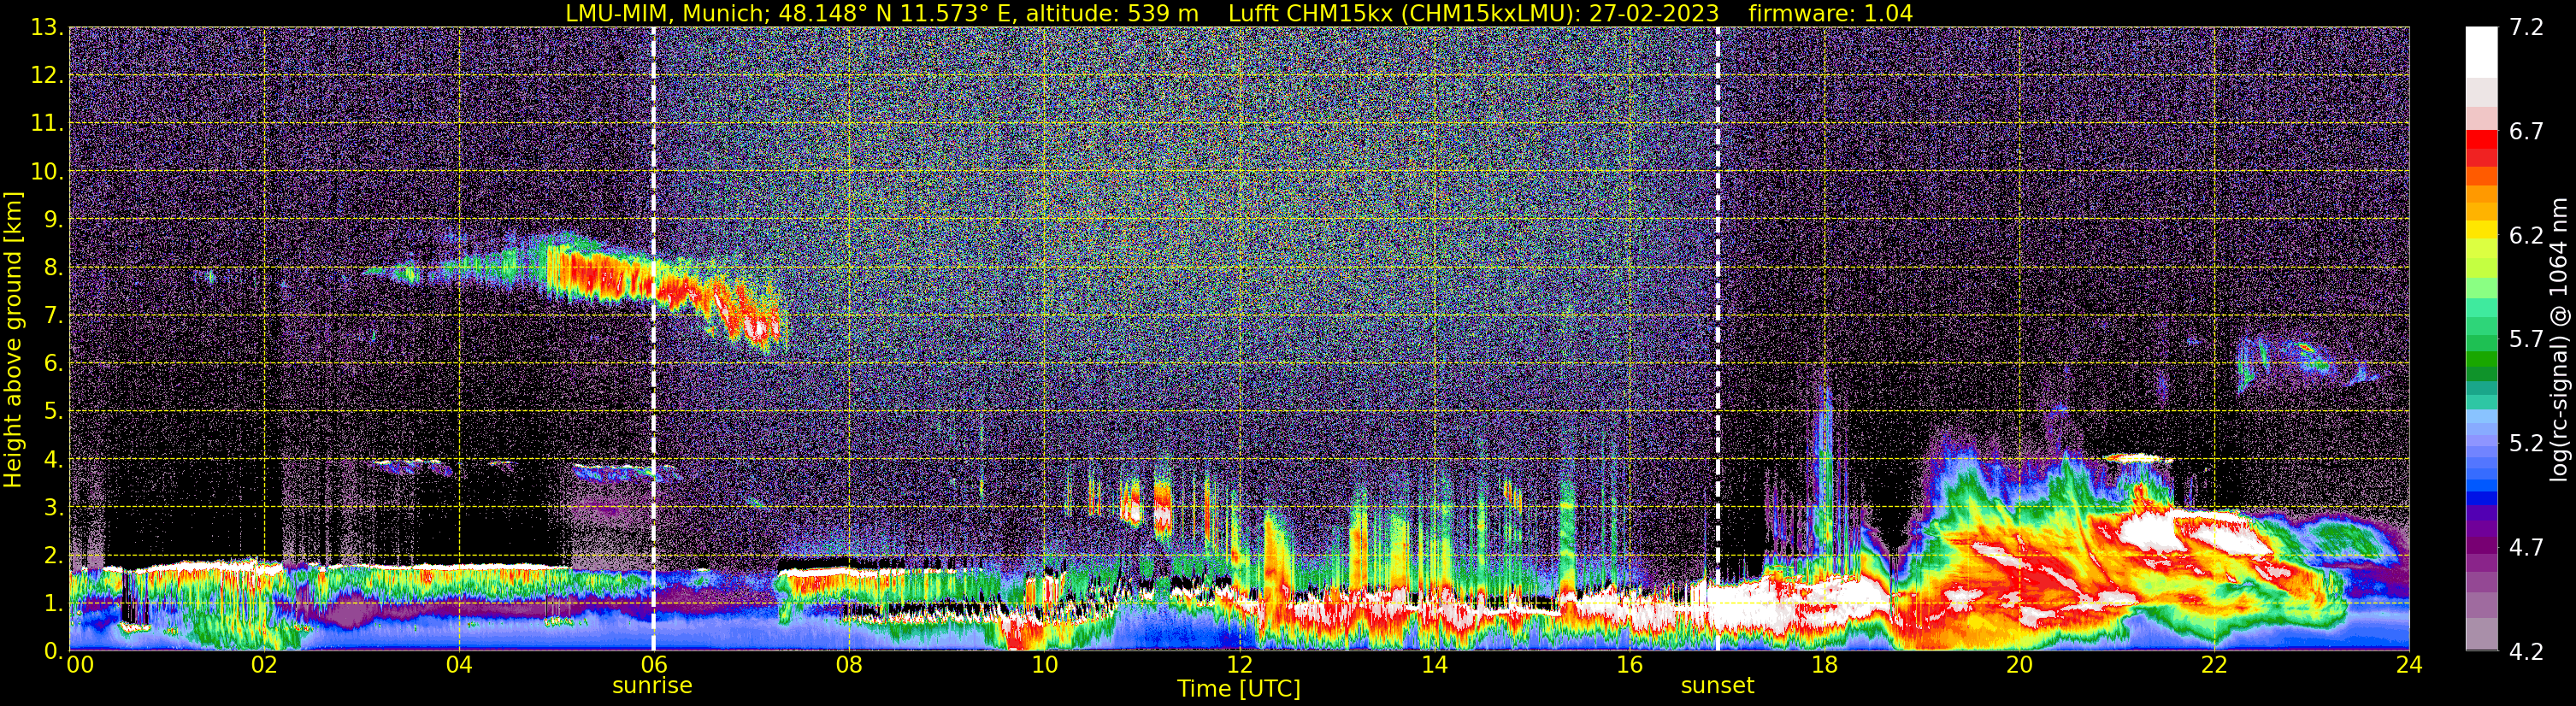This screenshot has width=2576, height=706.
Task: Click the 'Time [UTC]' axis label
Action: [1239, 688]
